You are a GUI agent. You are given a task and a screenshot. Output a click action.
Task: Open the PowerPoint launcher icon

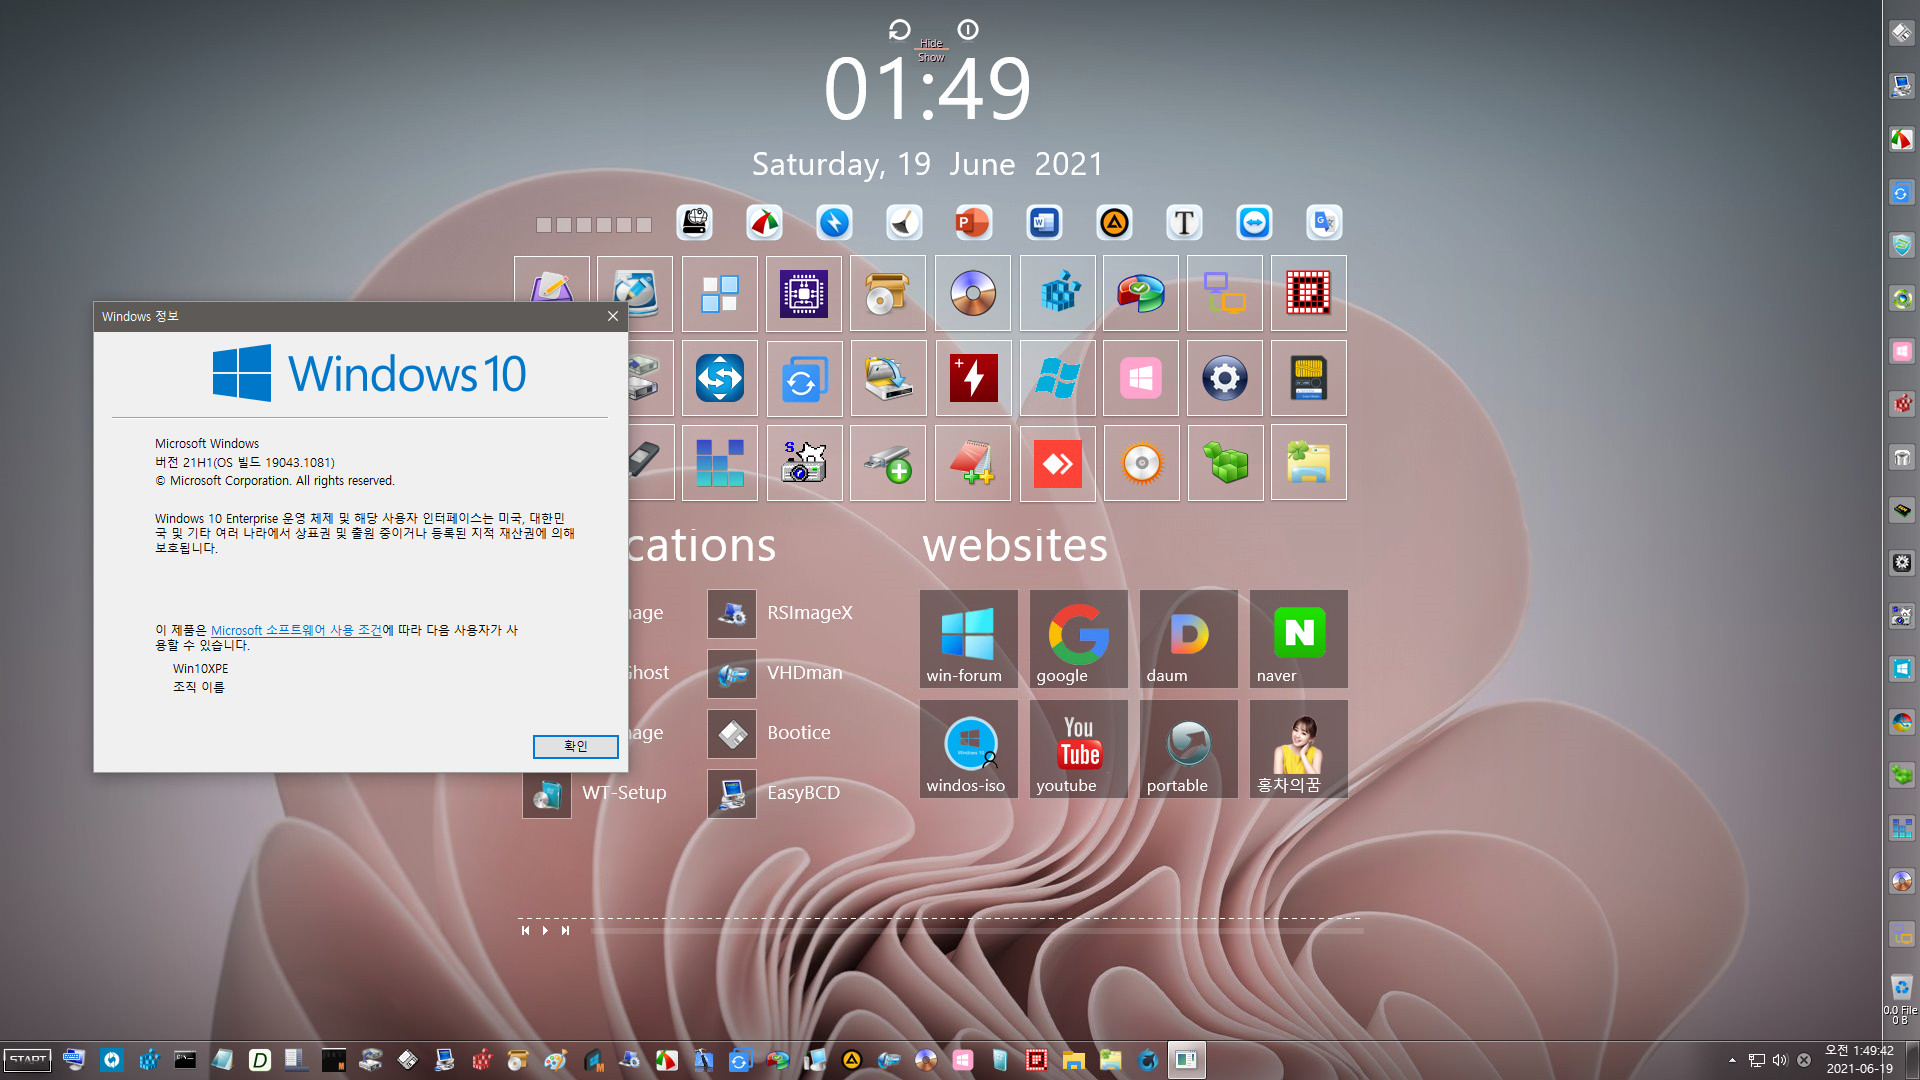973,222
